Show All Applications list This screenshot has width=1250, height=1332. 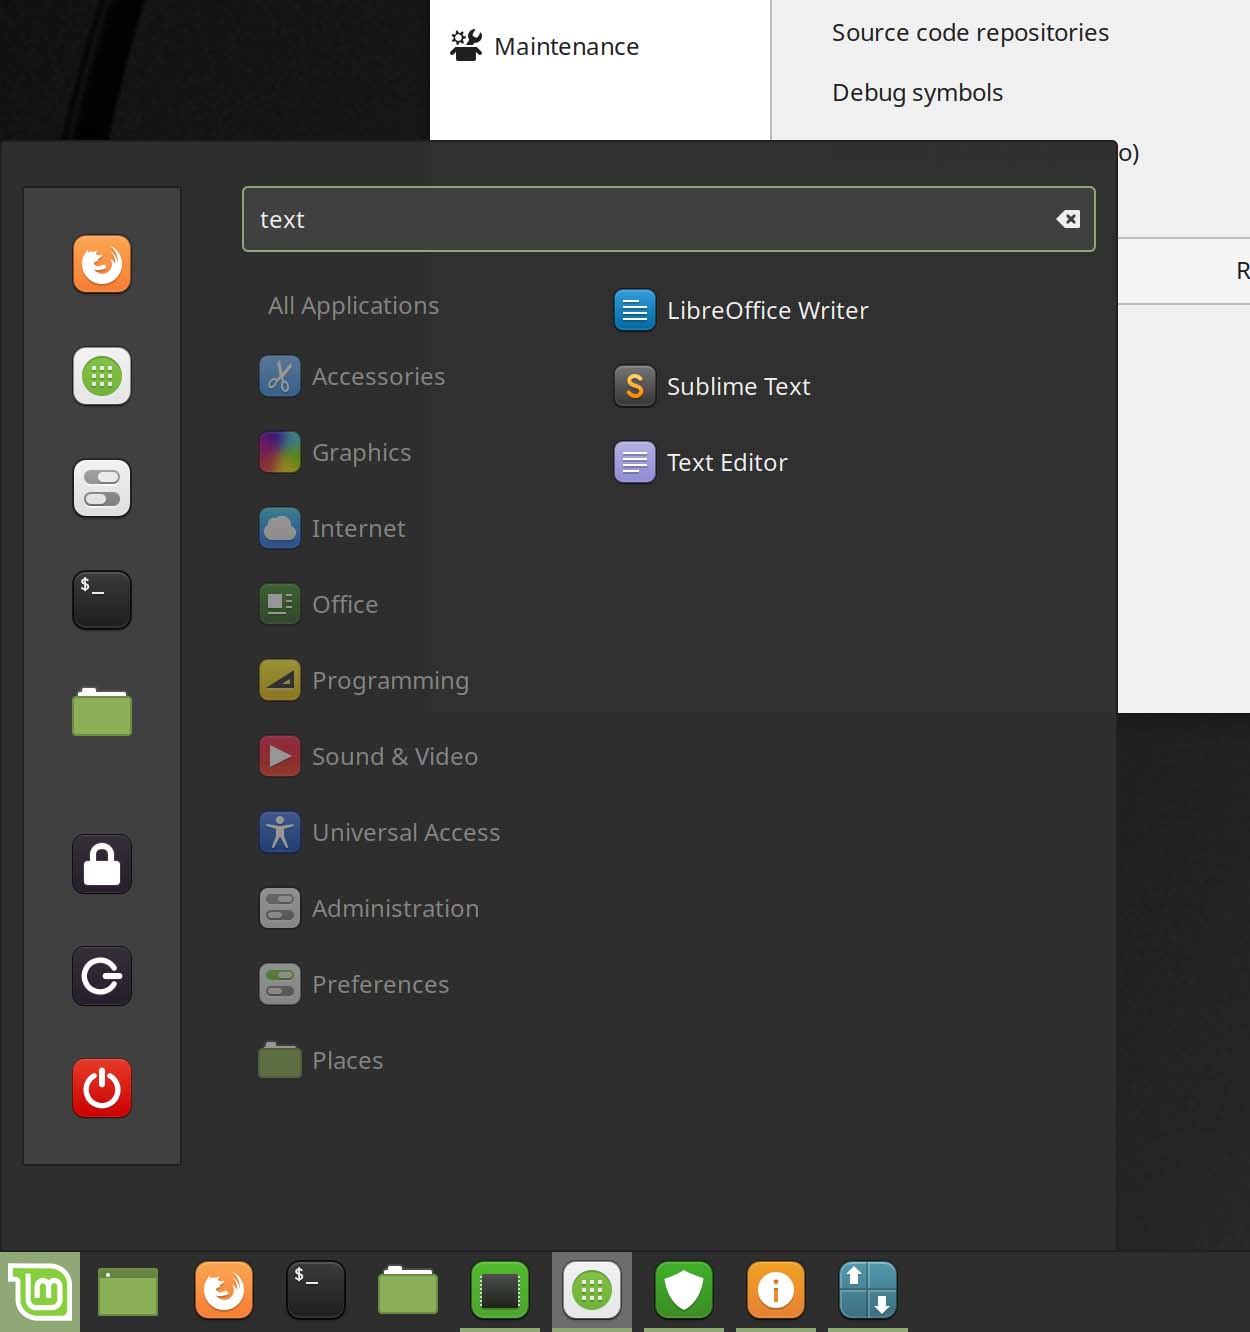coord(352,305)
